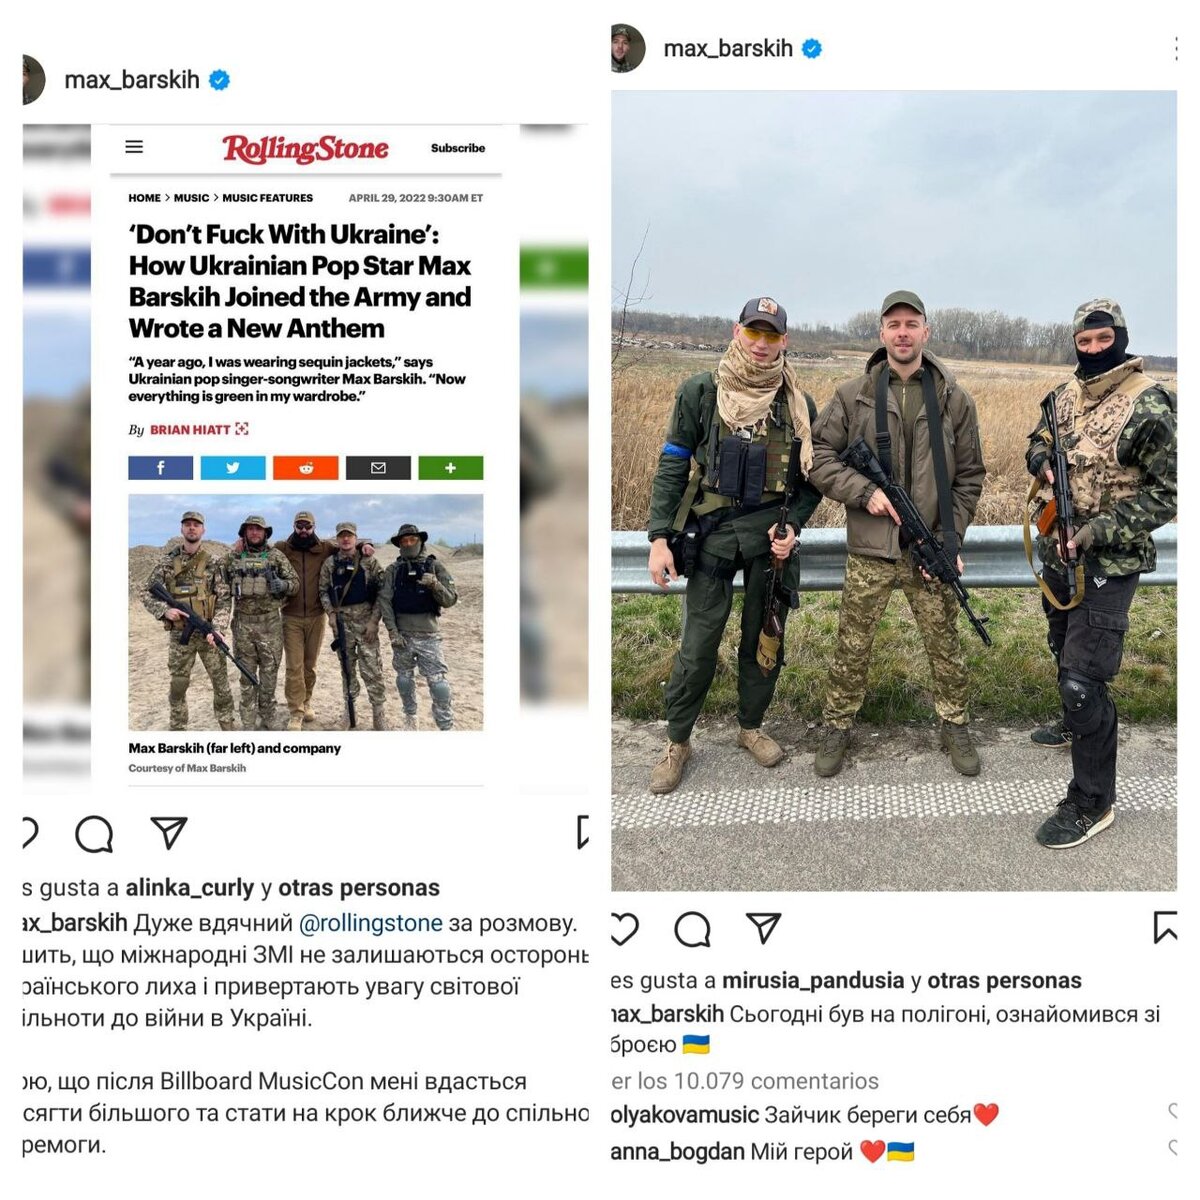Open the @rollingstone mention link
The height and width of the screenshot is (1200, 1200).
[x=371, y=923]
